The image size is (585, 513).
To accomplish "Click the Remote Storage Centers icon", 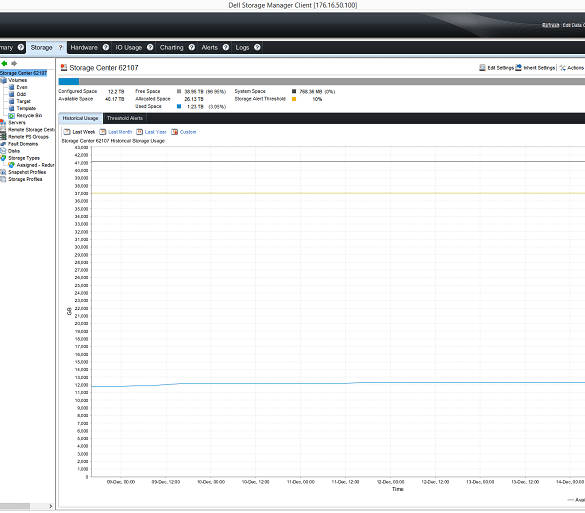I will click(3, 130).
